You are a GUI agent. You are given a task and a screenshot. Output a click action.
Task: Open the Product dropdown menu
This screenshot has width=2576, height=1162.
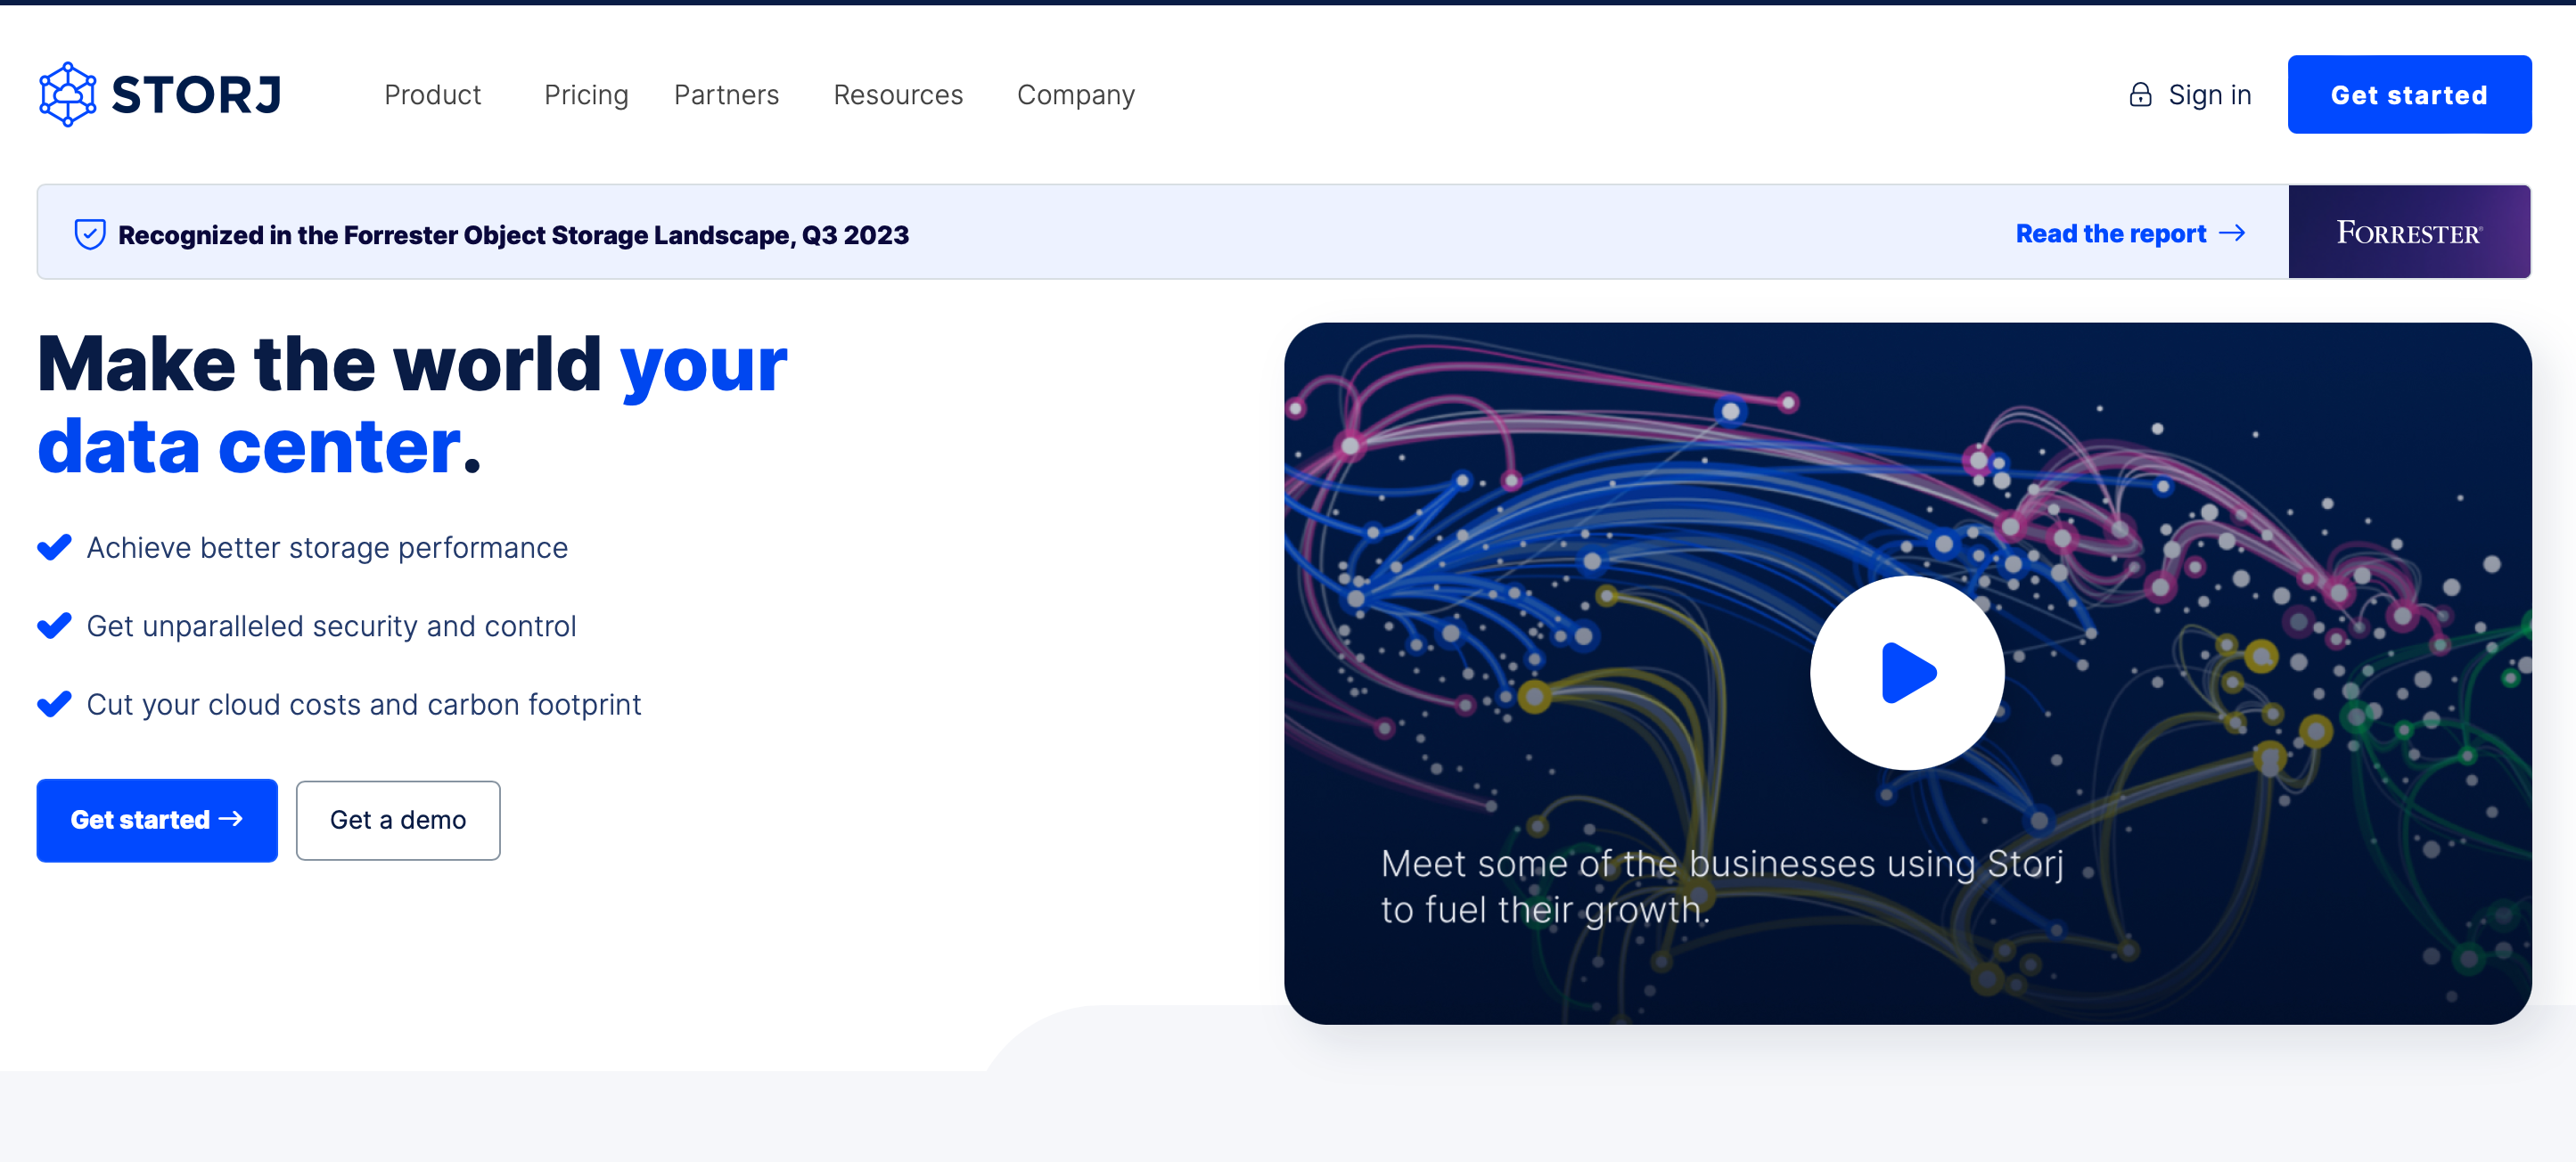click(x=433, y=95)
